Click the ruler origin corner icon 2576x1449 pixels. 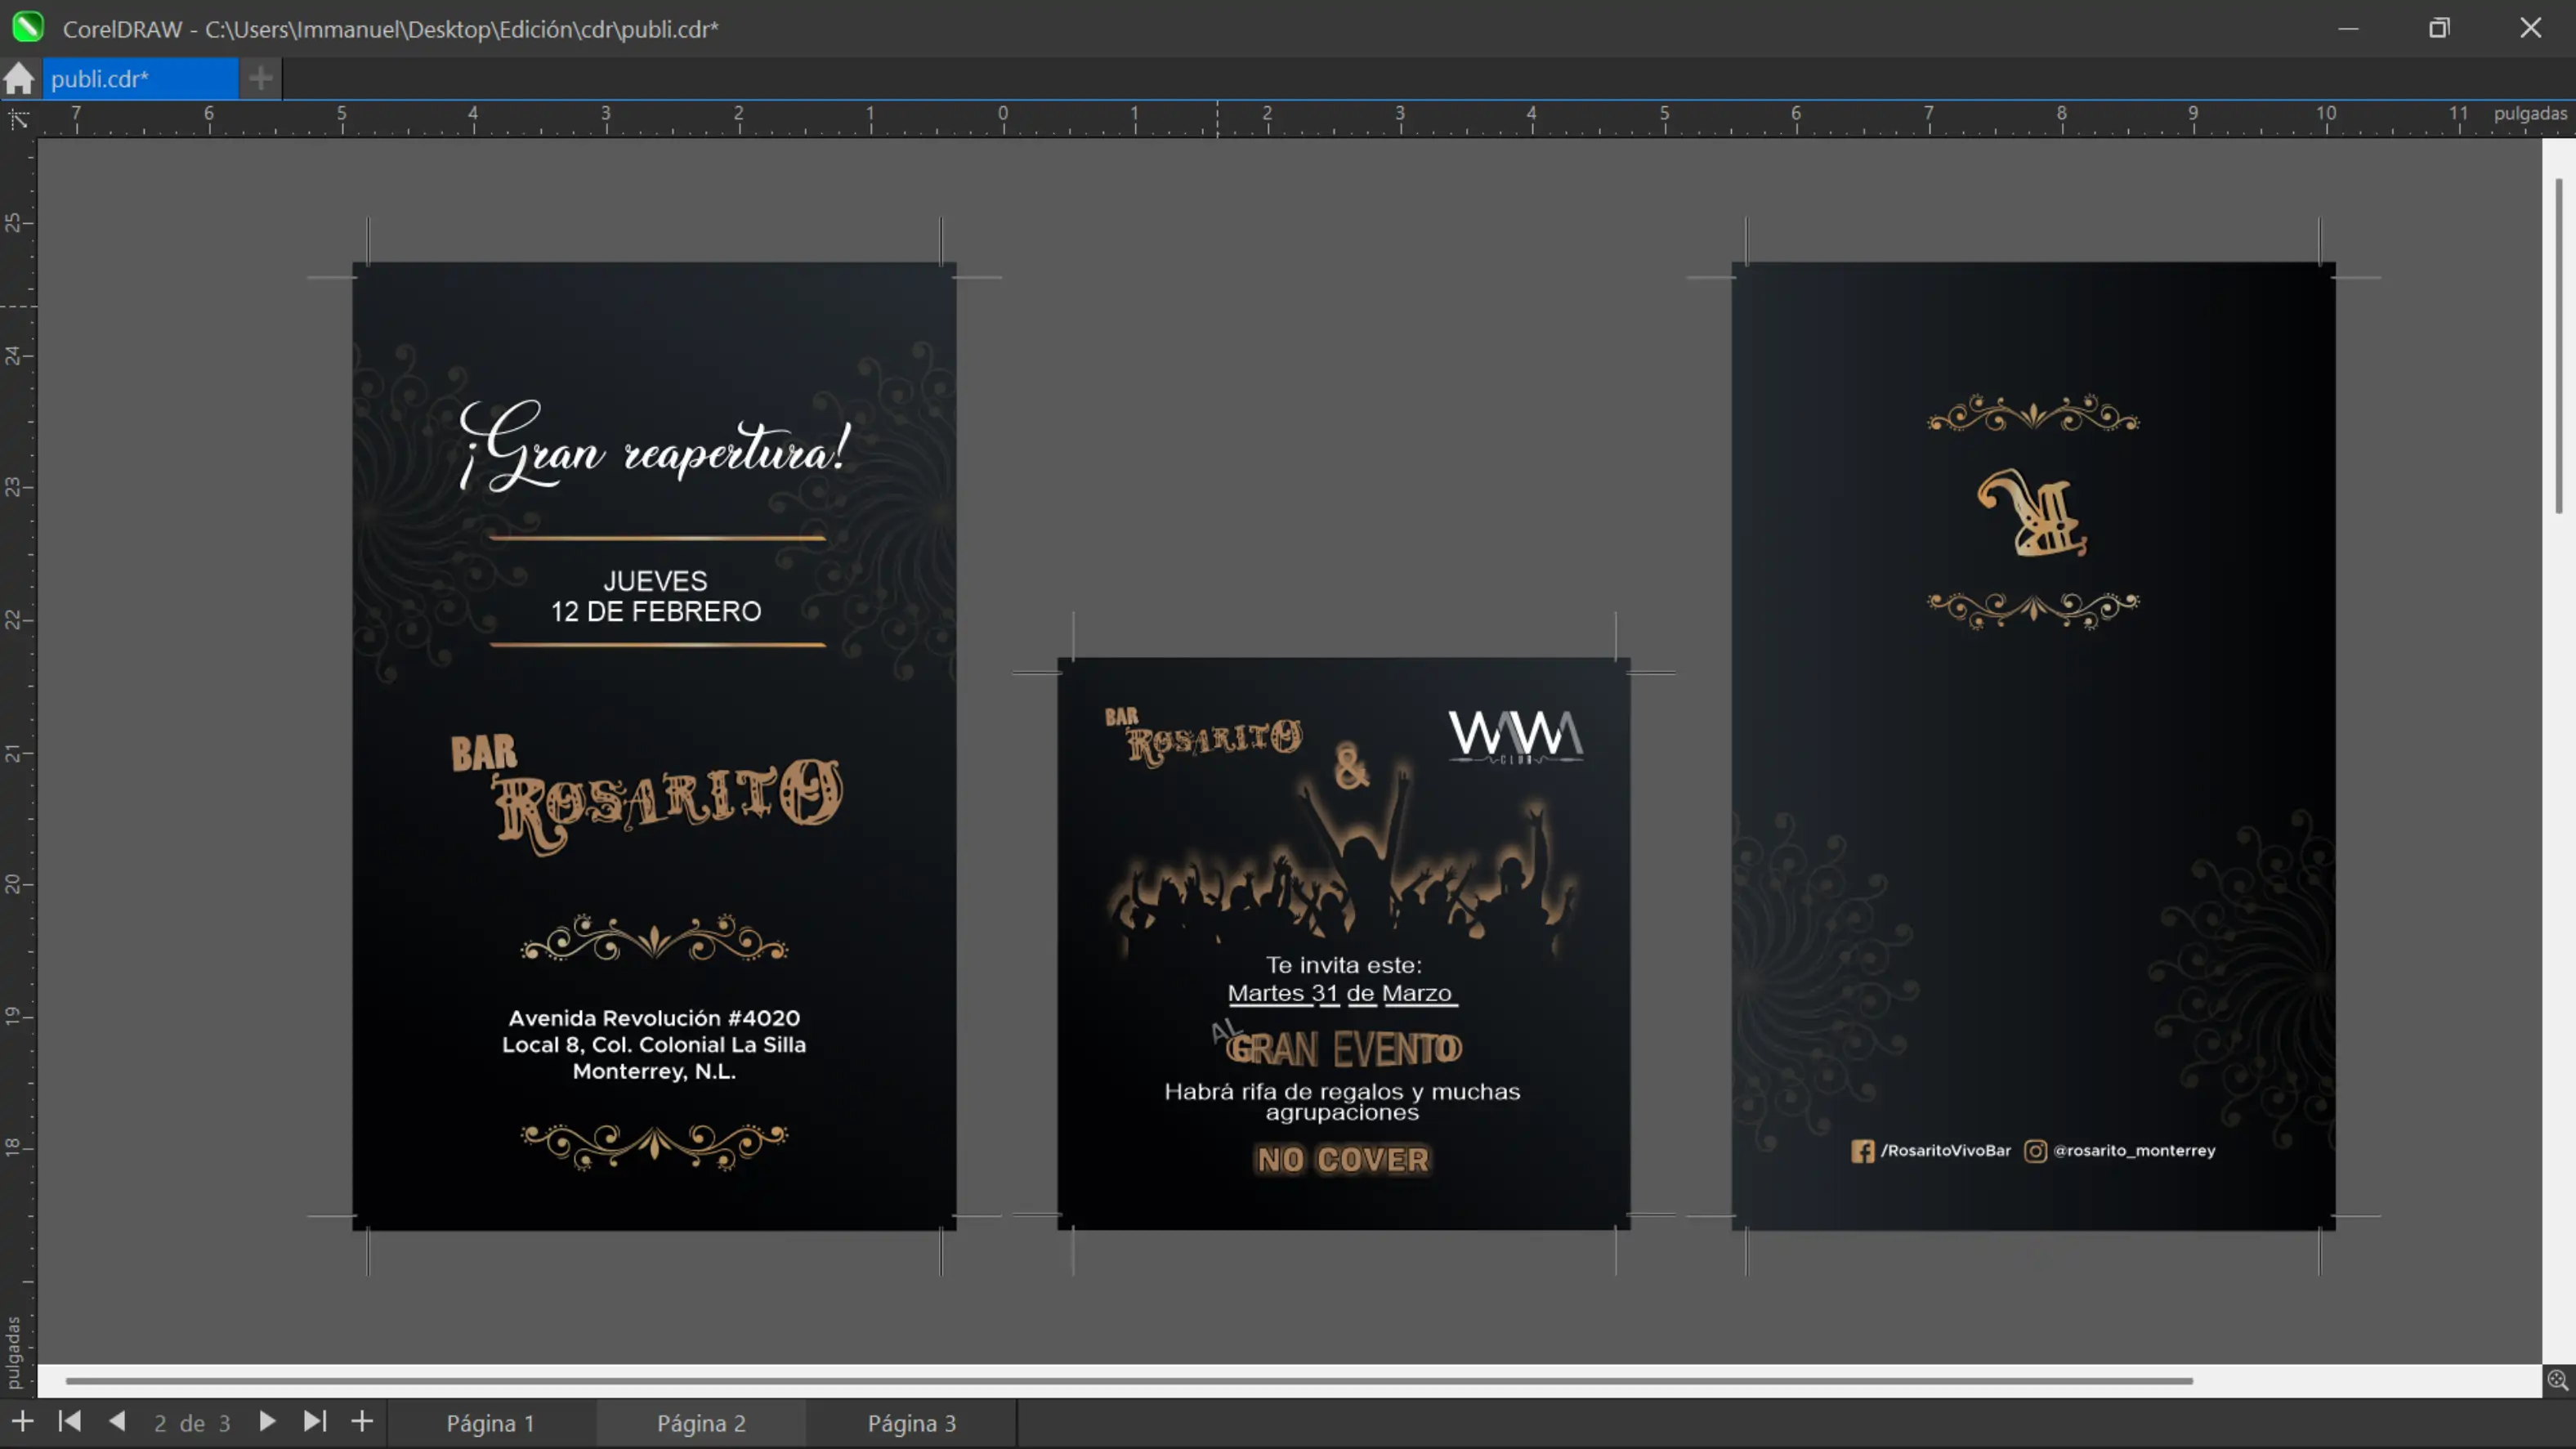click(x=18, y=120)
